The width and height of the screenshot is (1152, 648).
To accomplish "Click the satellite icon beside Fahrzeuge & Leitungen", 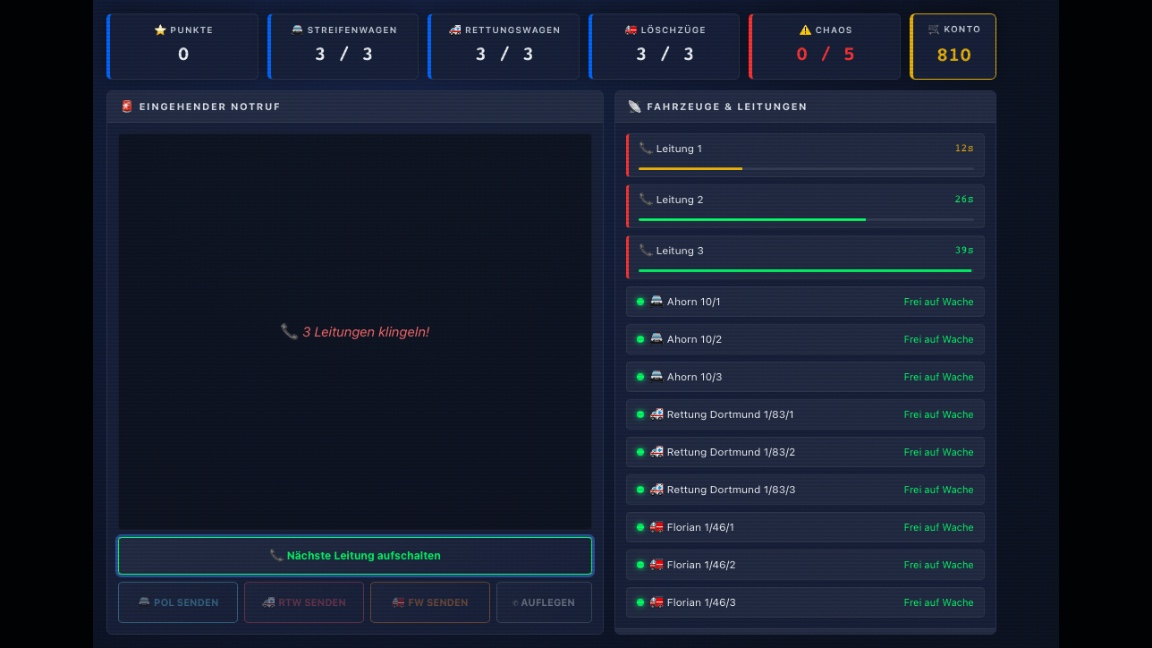I will 635,107.
